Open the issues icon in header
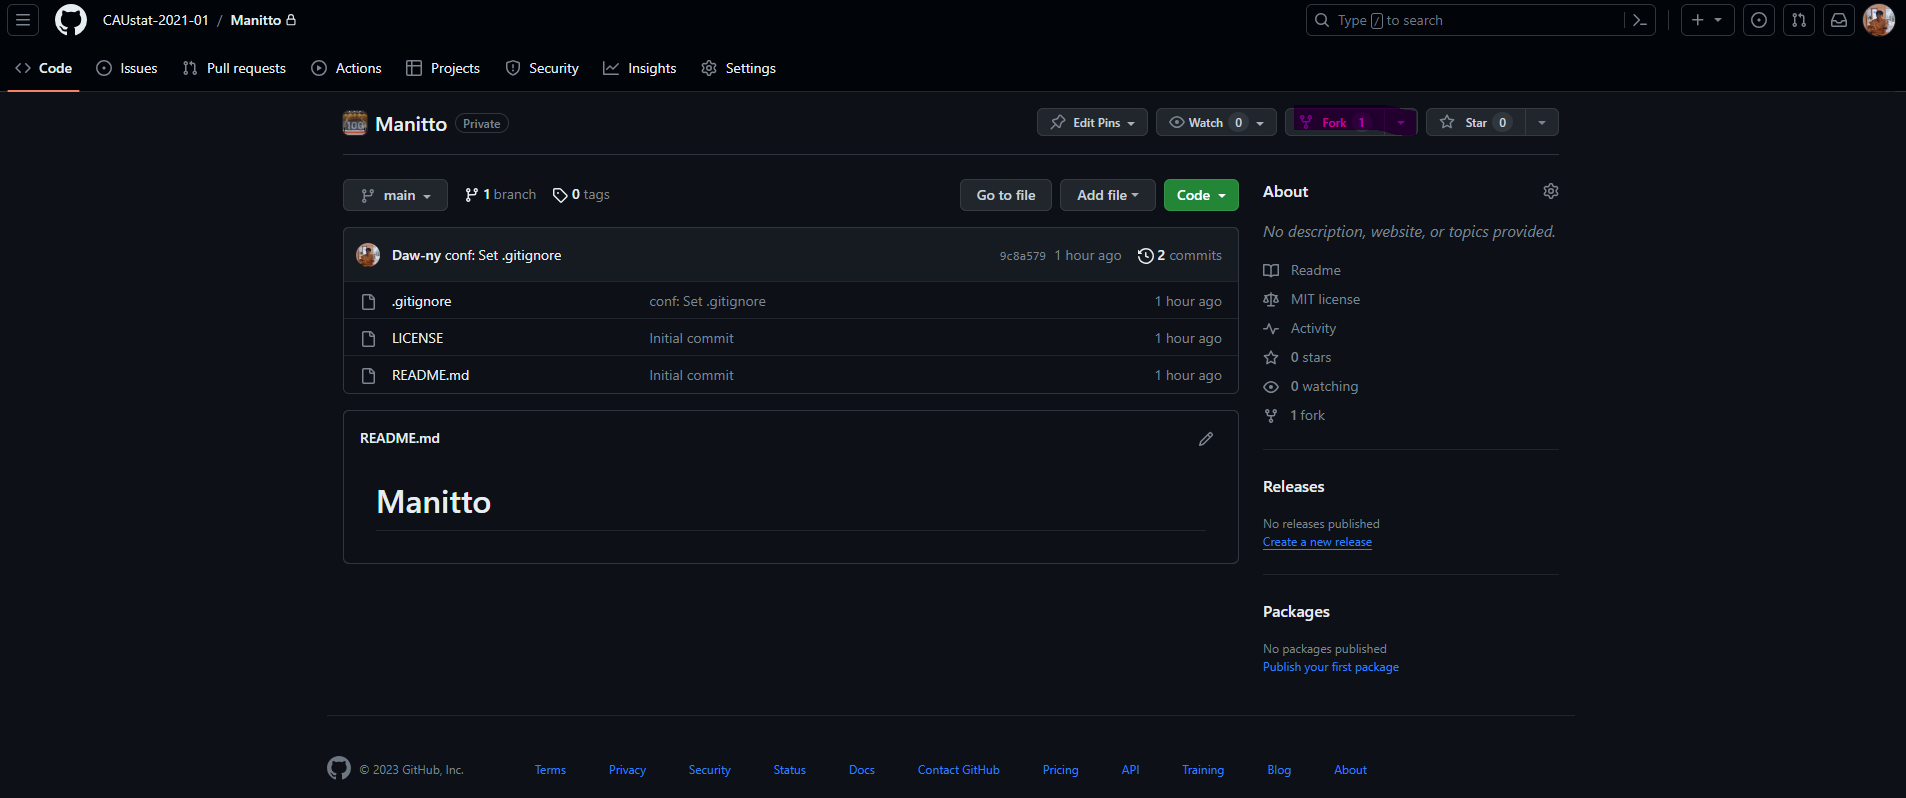 pyautogui.click(x=1759, y=20)
